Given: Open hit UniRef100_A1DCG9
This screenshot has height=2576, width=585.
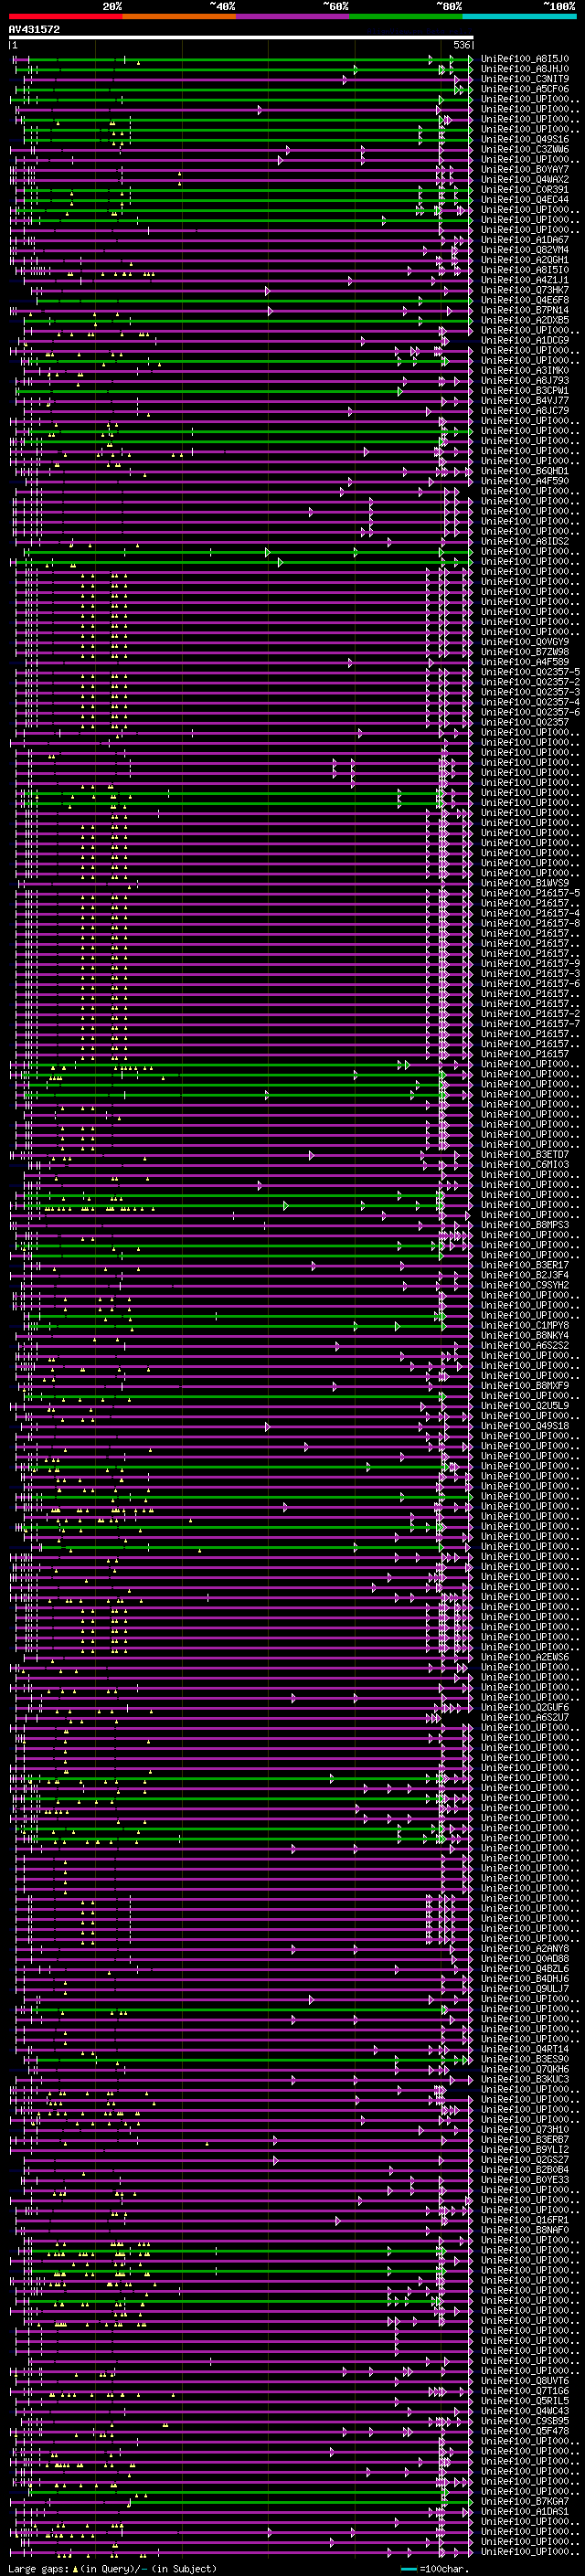Looking at the screenshot, I should 524,340.
